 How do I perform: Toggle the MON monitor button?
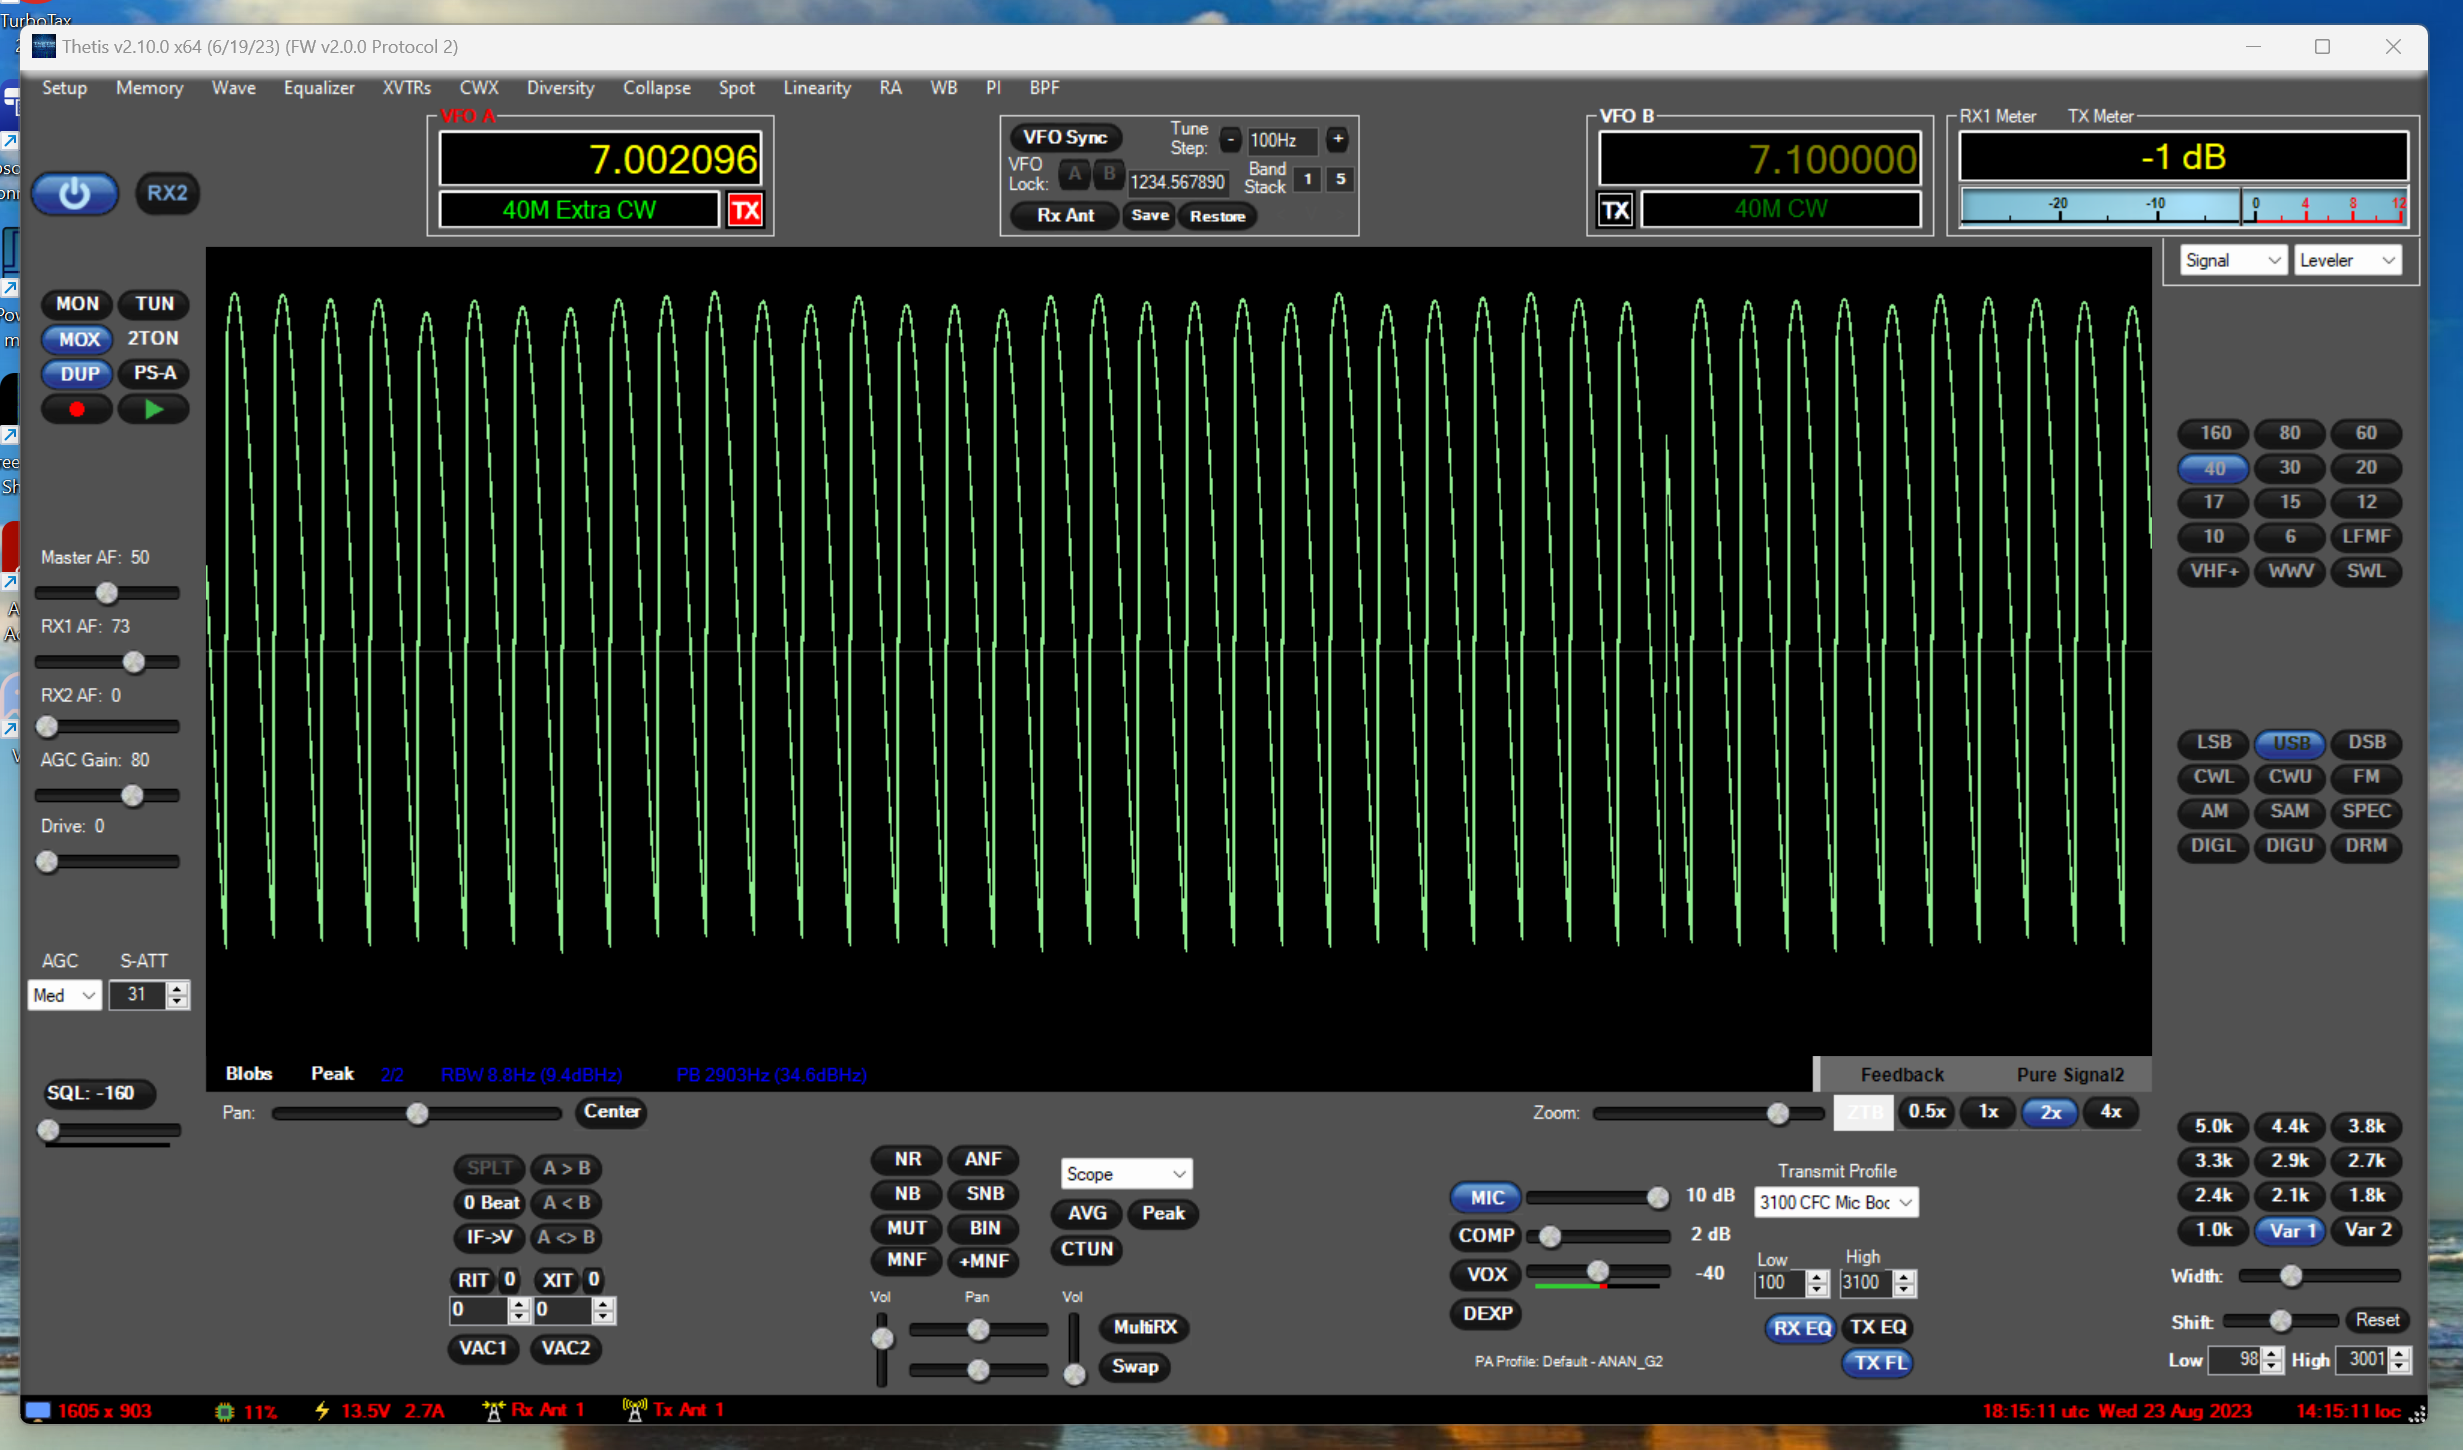click(77, 304)
